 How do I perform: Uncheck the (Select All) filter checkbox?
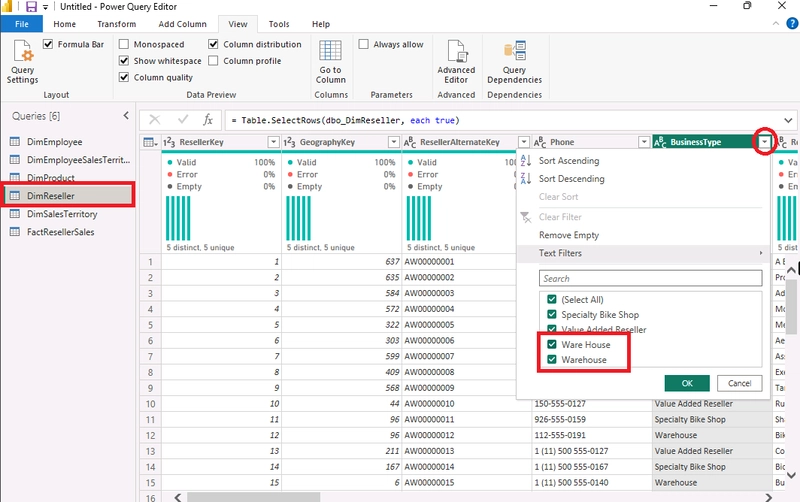[552, 299]
